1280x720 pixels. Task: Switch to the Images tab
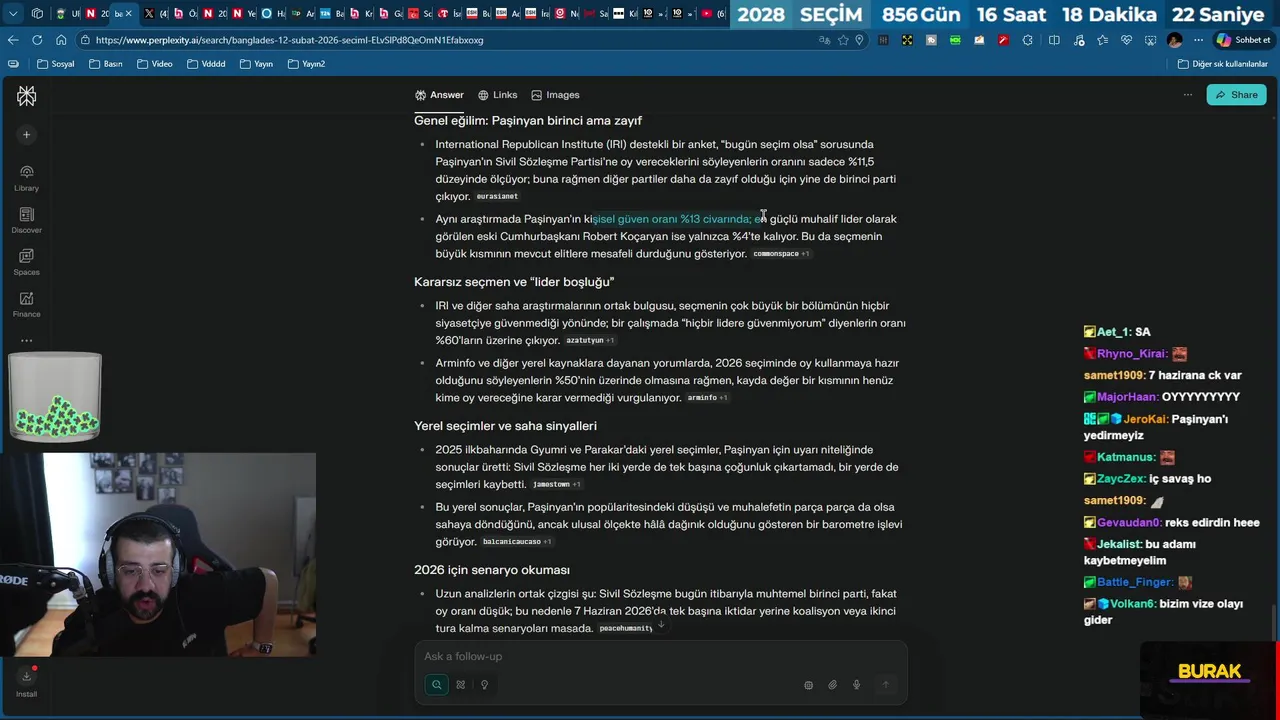555,95
